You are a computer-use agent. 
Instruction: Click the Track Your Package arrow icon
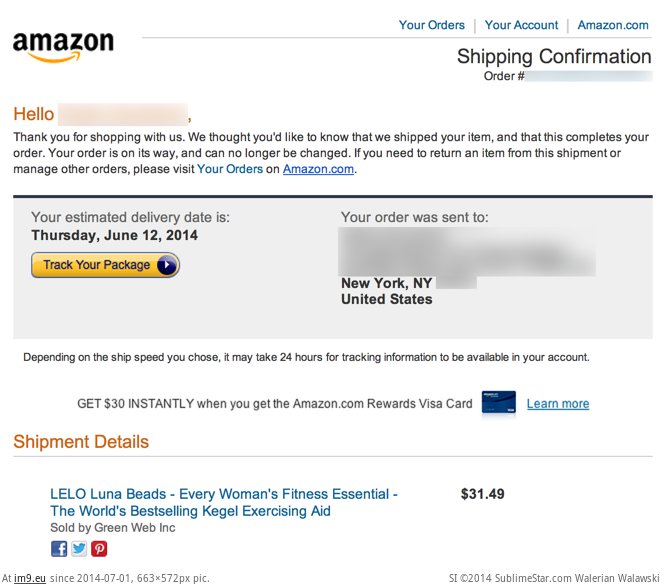(167, 265)
